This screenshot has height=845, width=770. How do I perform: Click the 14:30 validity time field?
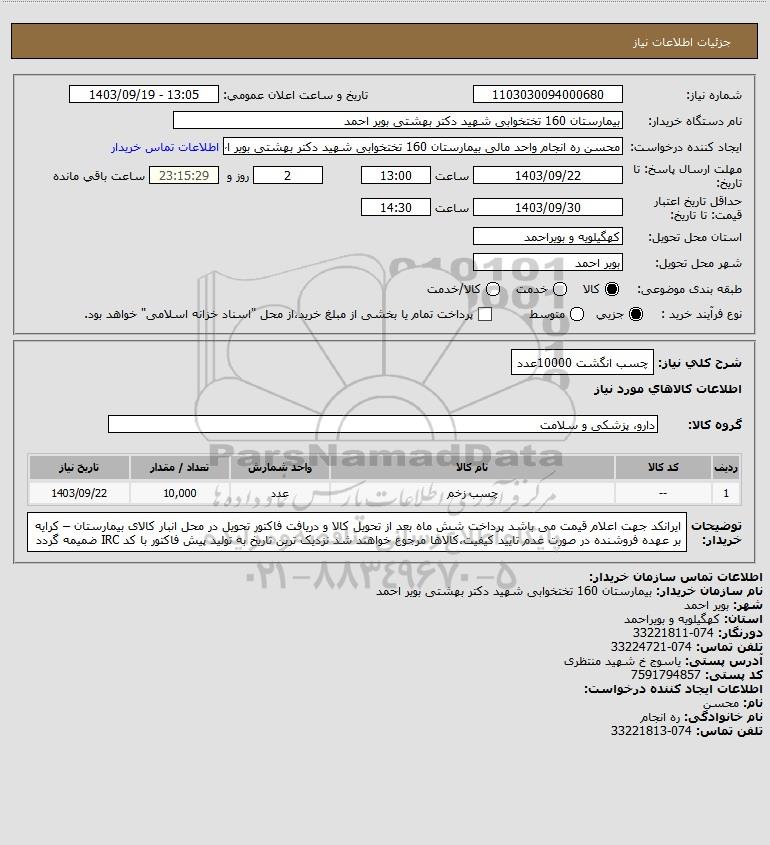[396, 207]
